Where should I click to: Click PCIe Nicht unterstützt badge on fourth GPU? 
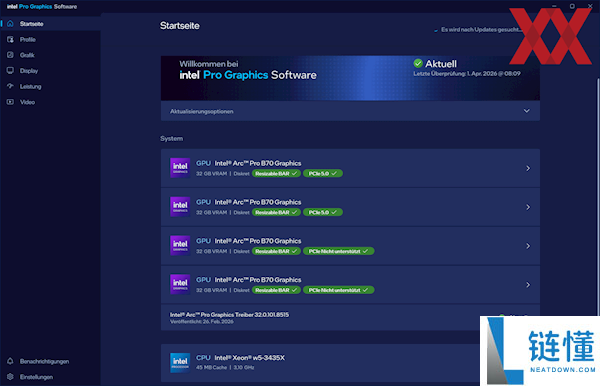coord(339,290)
